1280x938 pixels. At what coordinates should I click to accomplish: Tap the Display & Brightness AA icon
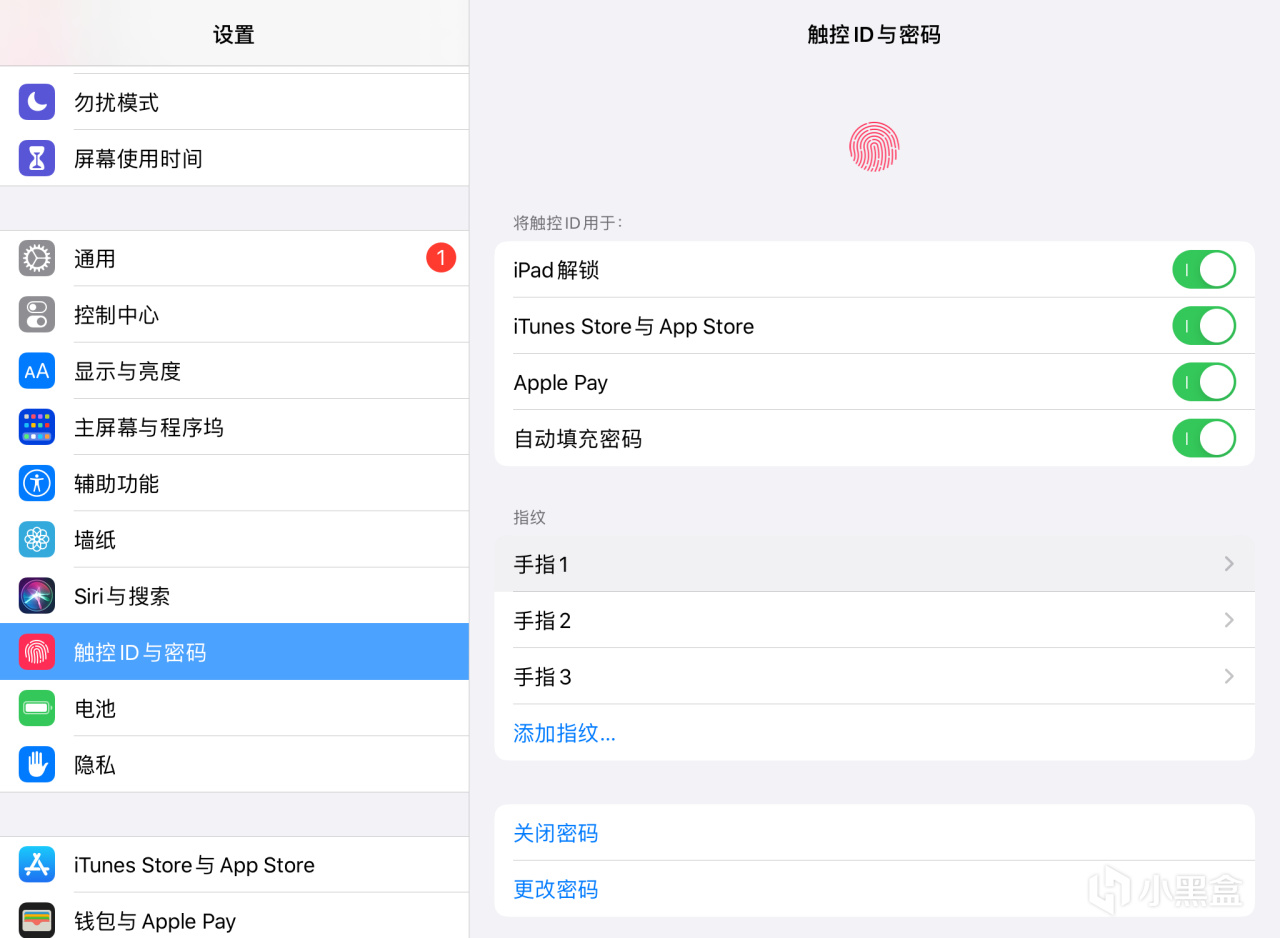pyautogui.click(x=37, y=371)
